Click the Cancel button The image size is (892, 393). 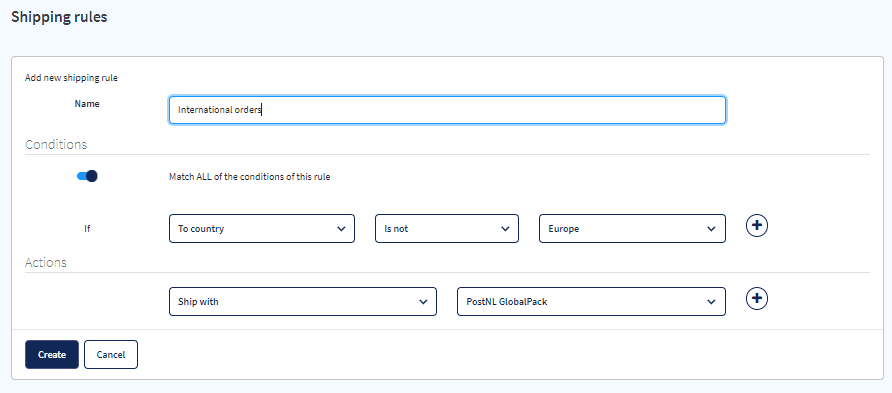111,354
